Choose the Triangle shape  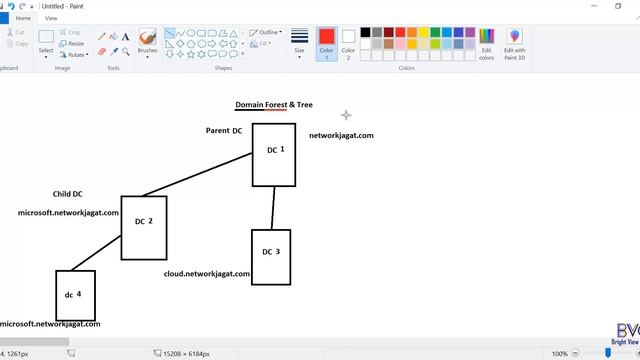[x=233, y=33]
